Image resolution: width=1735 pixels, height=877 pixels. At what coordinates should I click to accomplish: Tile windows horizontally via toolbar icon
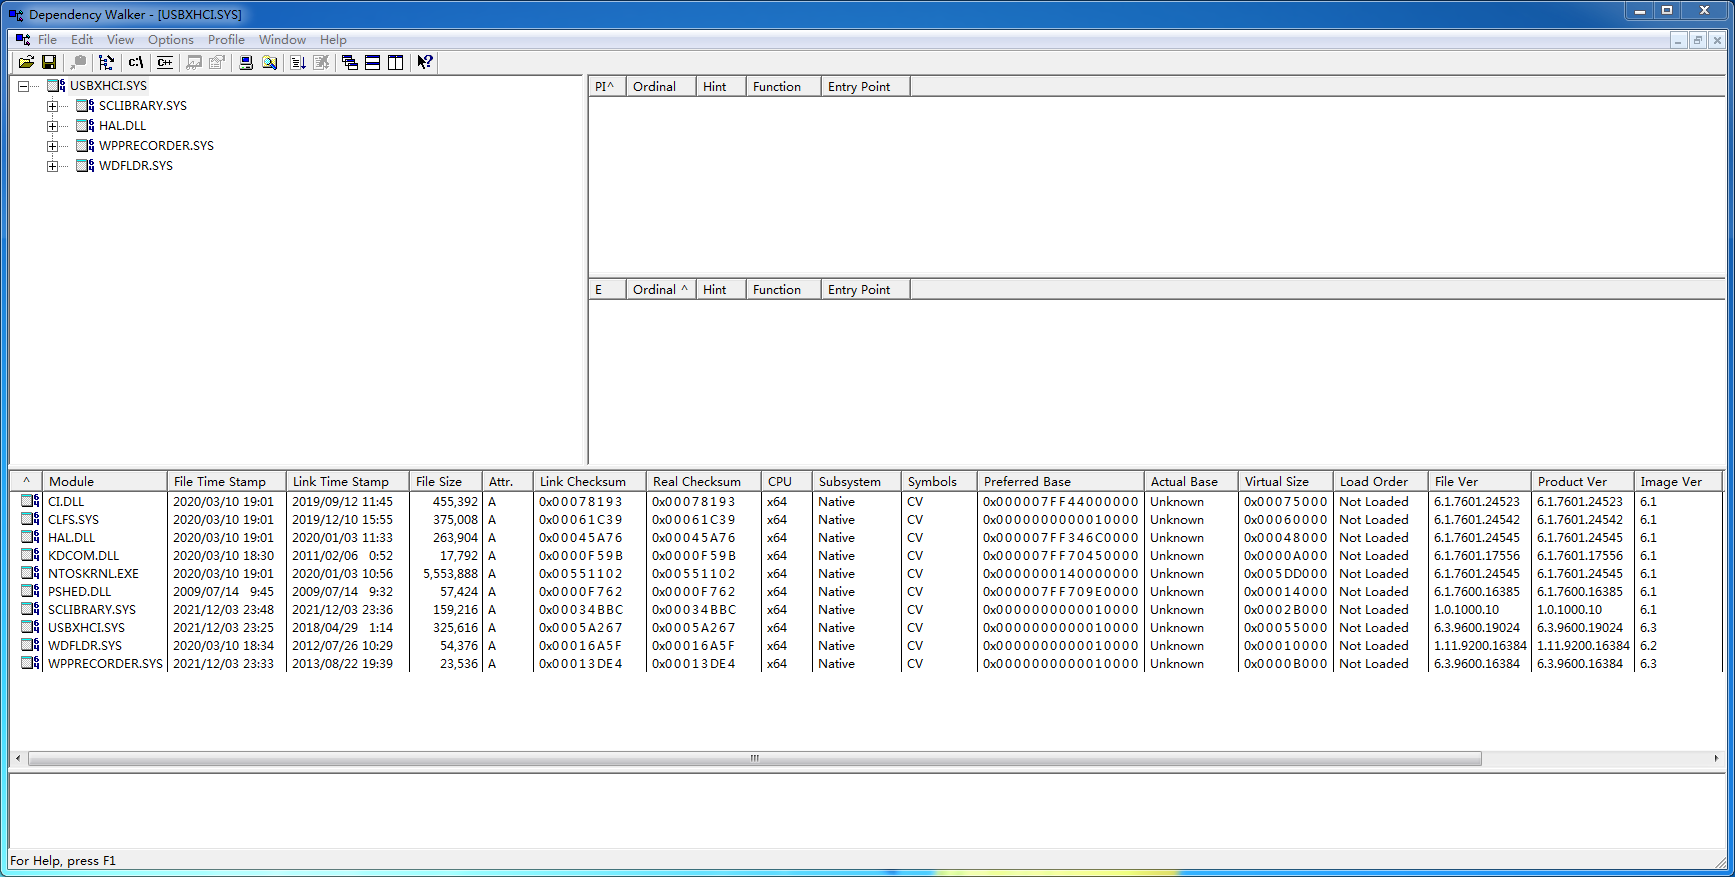373,62
